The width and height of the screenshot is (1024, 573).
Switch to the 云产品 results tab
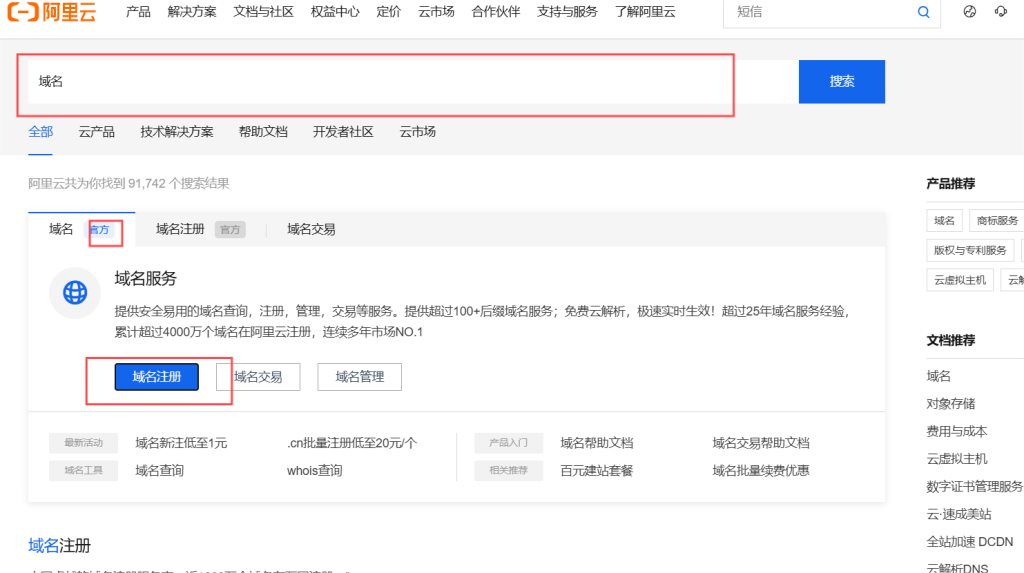(x=96, y=132)
